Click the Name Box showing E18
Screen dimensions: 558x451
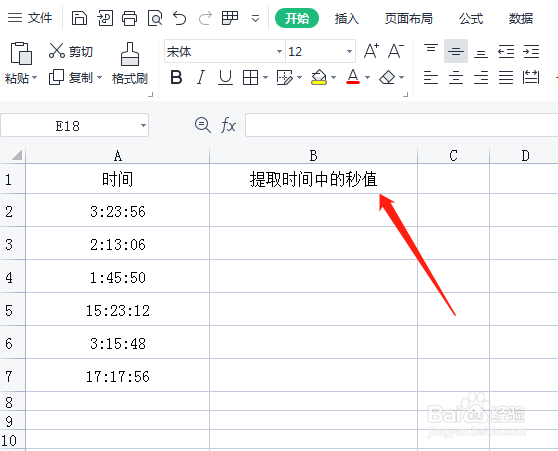click(68, 125)
